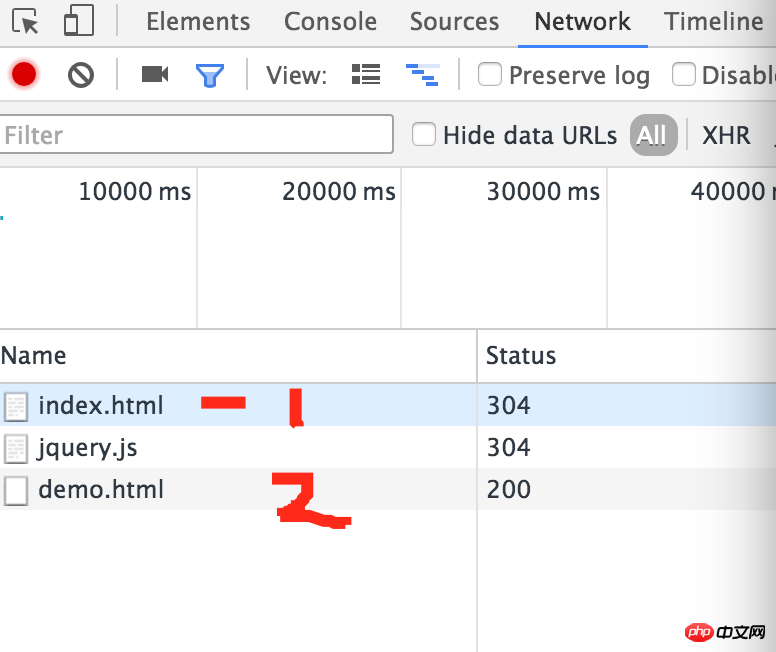The height and width of the screenshot is (652, 776).
Task: Check the Disable cache checkbox
Action: coord(684,74)
